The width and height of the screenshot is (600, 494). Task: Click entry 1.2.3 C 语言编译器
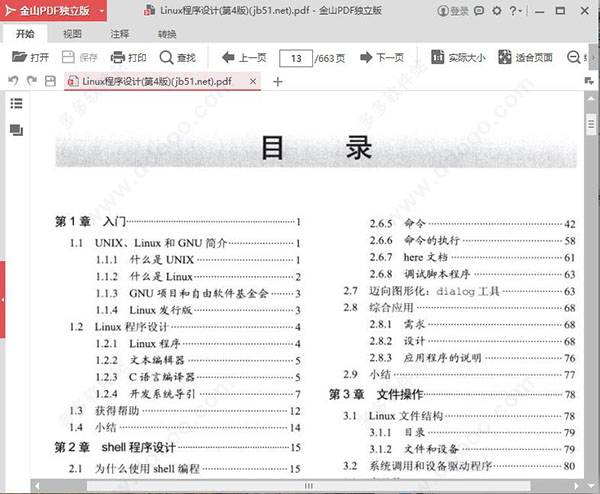[x=198, y=377]
